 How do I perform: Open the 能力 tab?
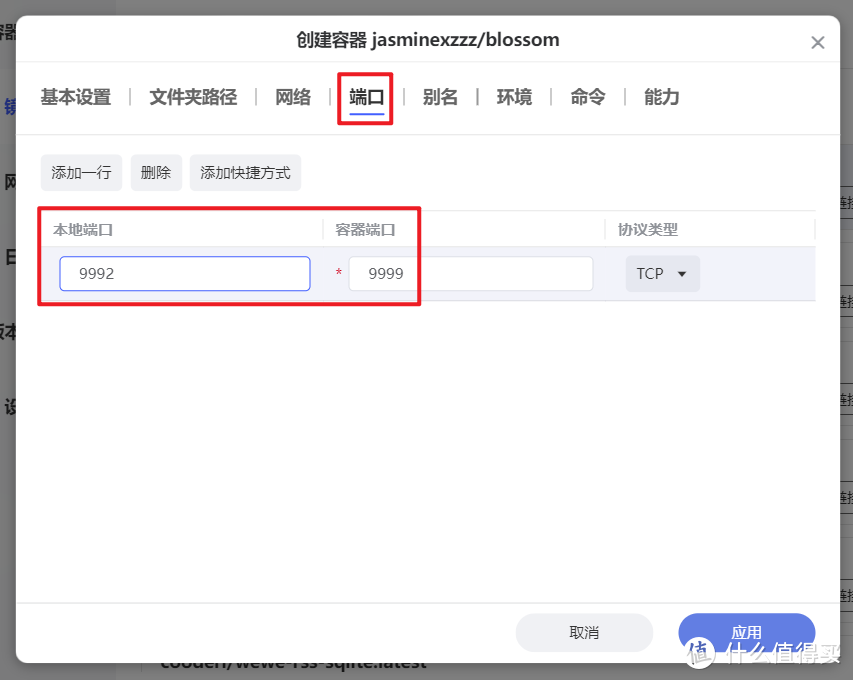(660, 97)
